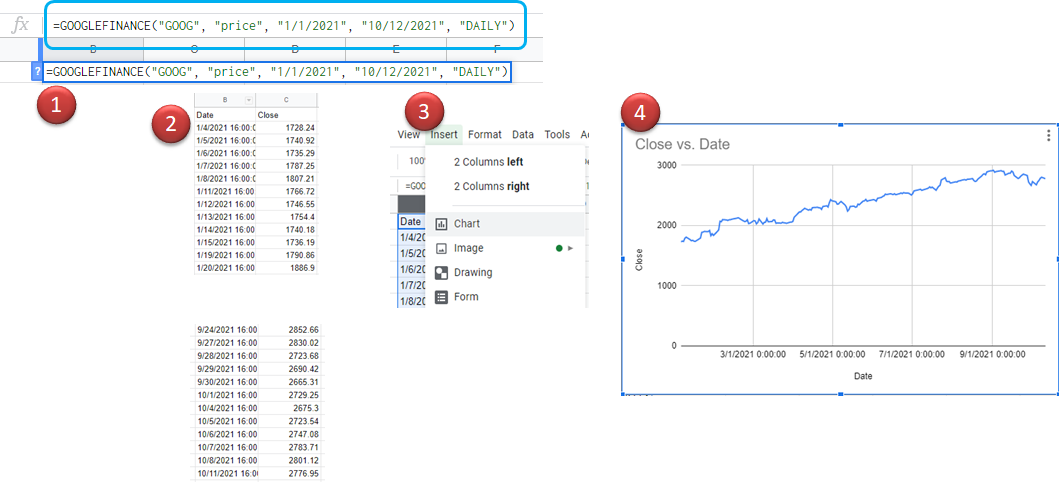Select the Date header cell in column B
Viewport: 1059px width, 482px height.
click(x=225, y=115)
